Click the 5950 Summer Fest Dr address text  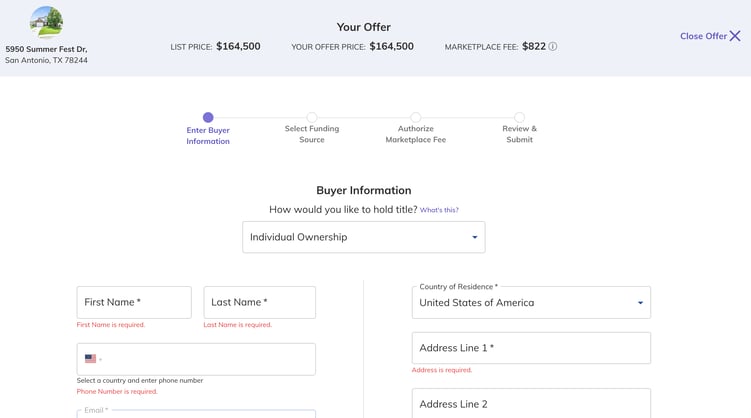tap(46, 49)
